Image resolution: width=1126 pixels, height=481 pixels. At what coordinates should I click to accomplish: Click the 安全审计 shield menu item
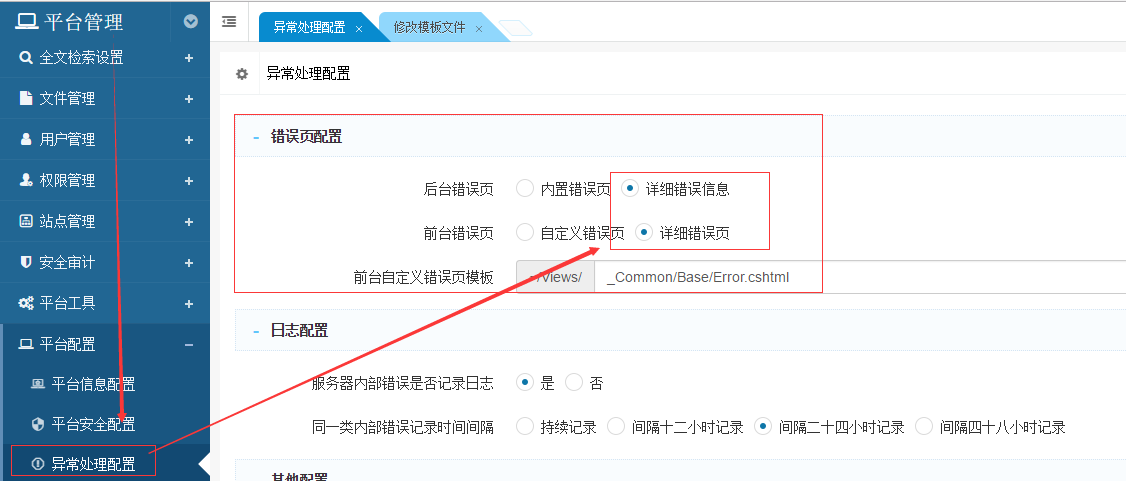coord(68,263)
